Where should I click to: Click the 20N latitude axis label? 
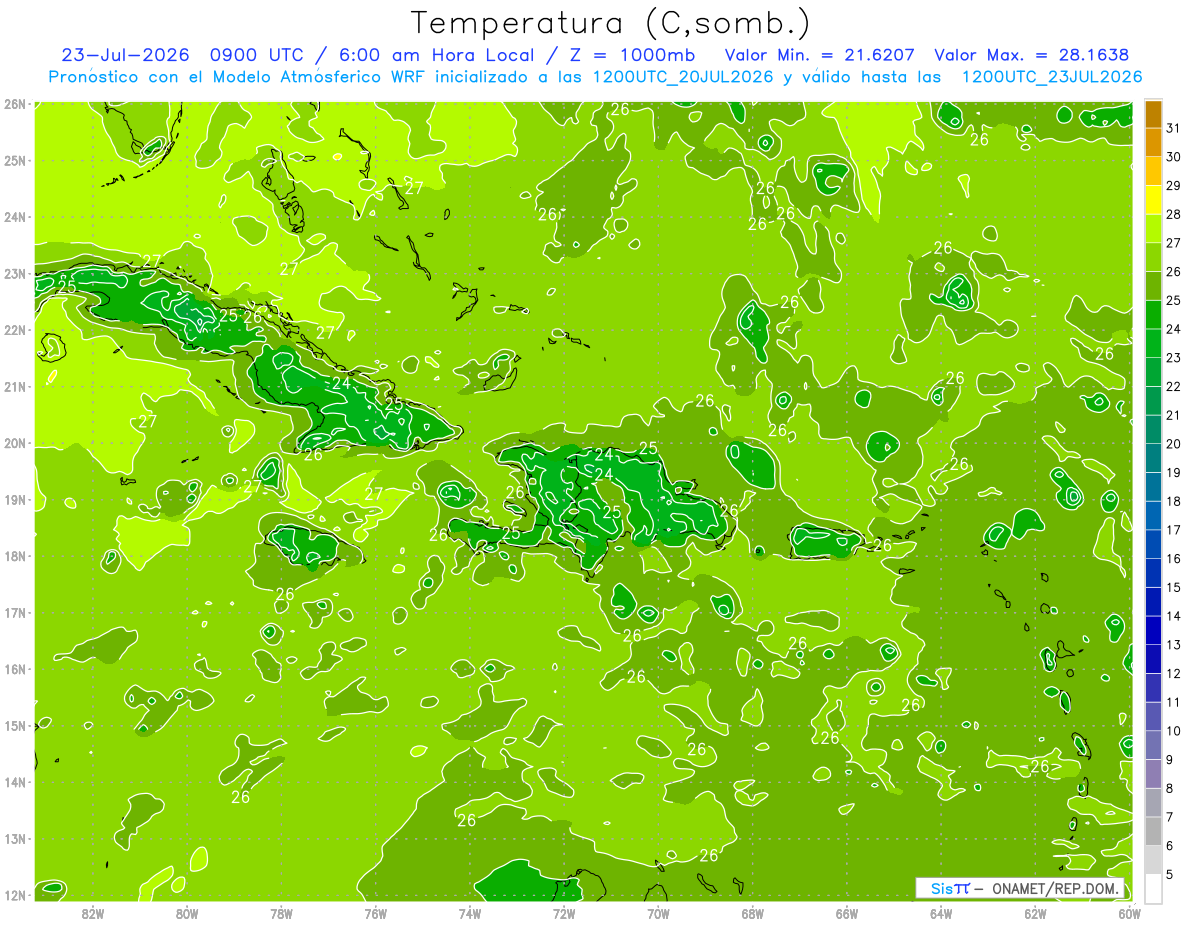click(x=15, y=443)
